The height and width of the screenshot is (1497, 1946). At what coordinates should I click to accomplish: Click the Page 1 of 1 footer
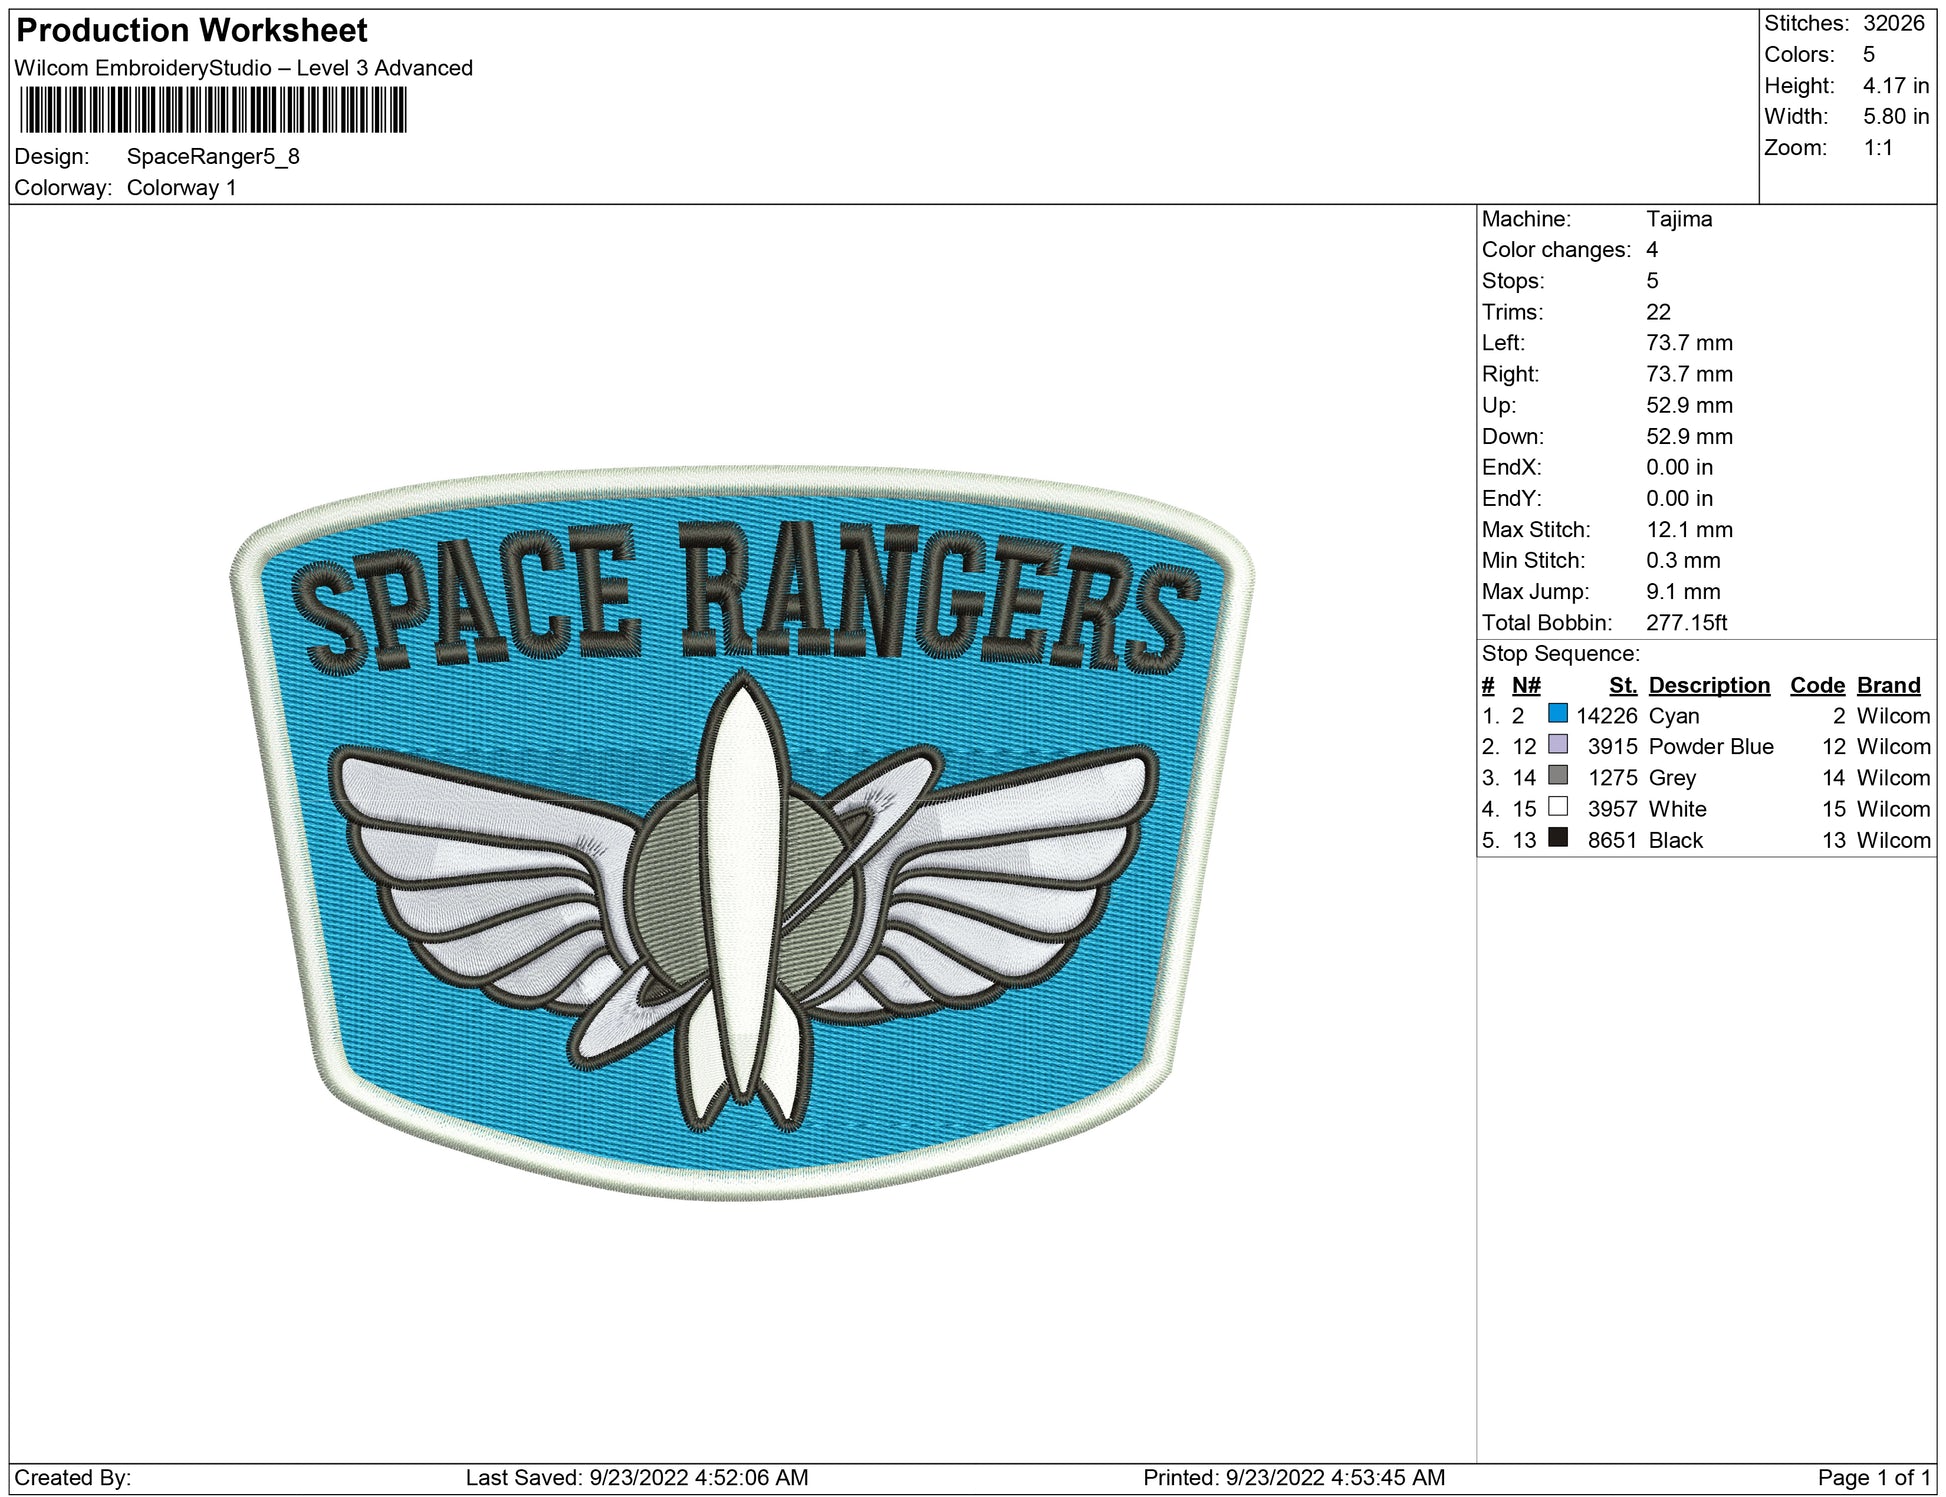click(1873, 1477)
